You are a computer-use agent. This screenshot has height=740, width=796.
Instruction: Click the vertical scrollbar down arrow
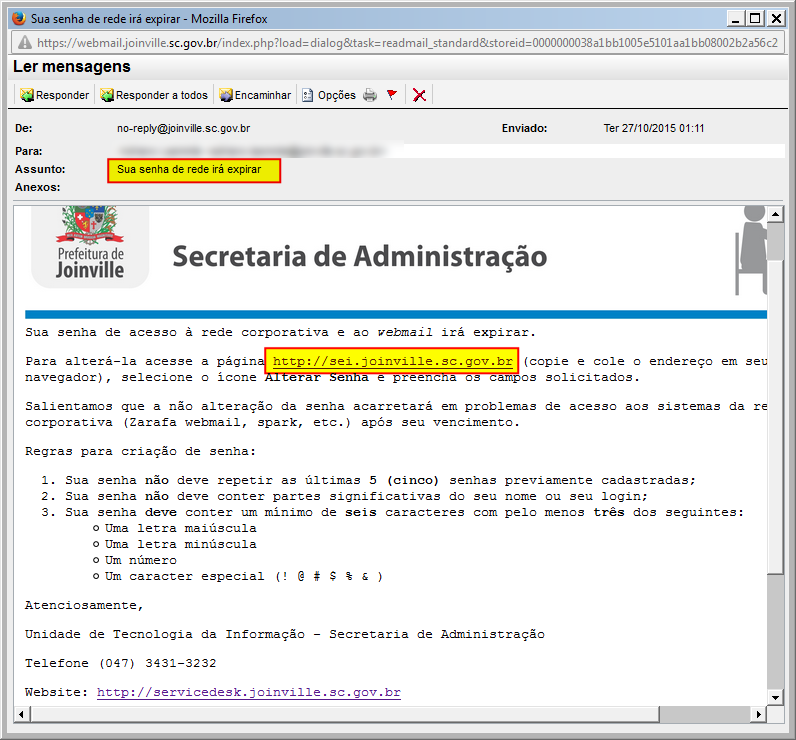coord(776,697)
